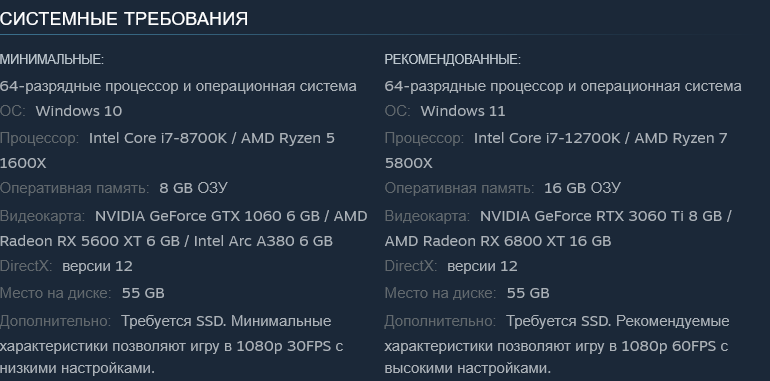Click the Windows 11 OS value
Screen dimensions: 770x381
coord(463,111)
